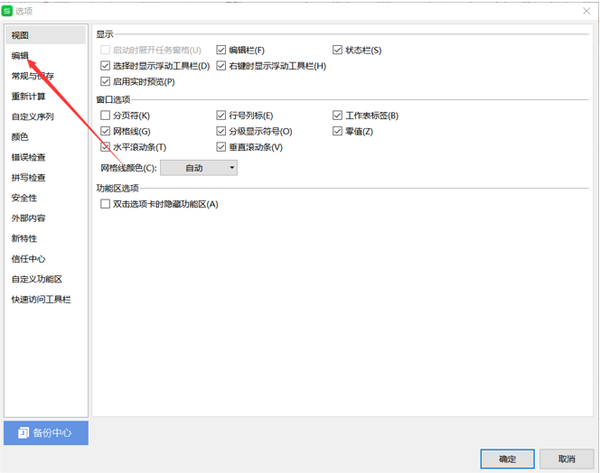Screen dimensions: 600x473
Task: Open 快速访问工具栏 customization
Action: pyautogui.click(x=40, y=299)
